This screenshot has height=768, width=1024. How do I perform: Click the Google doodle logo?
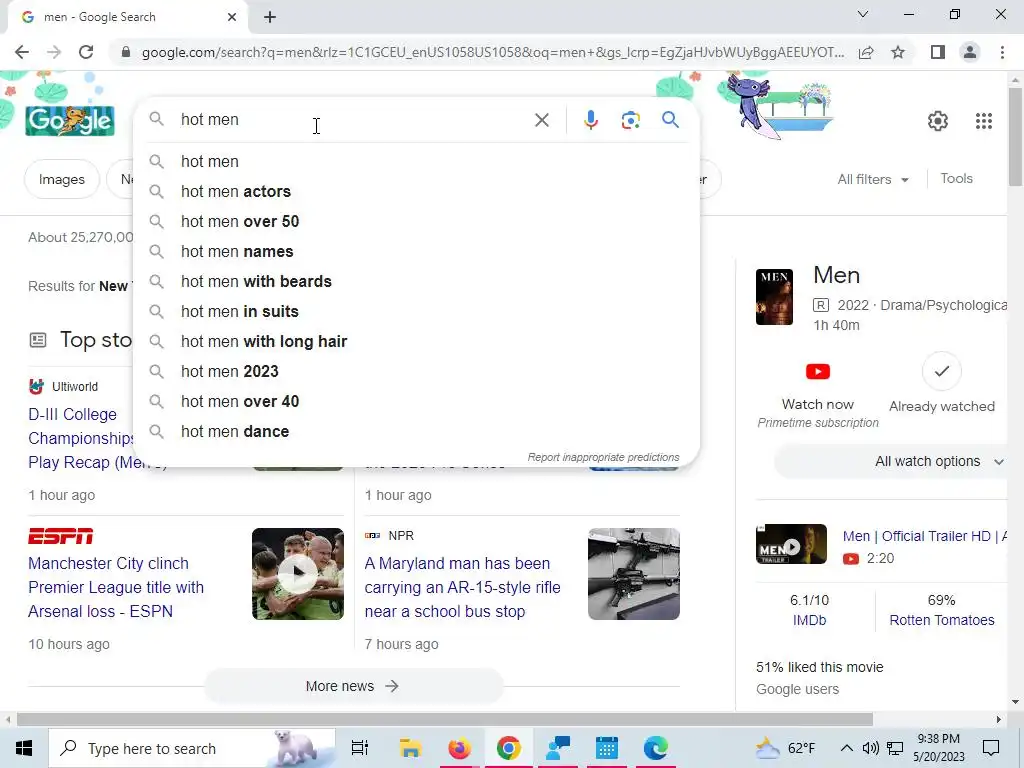[70, 121]
